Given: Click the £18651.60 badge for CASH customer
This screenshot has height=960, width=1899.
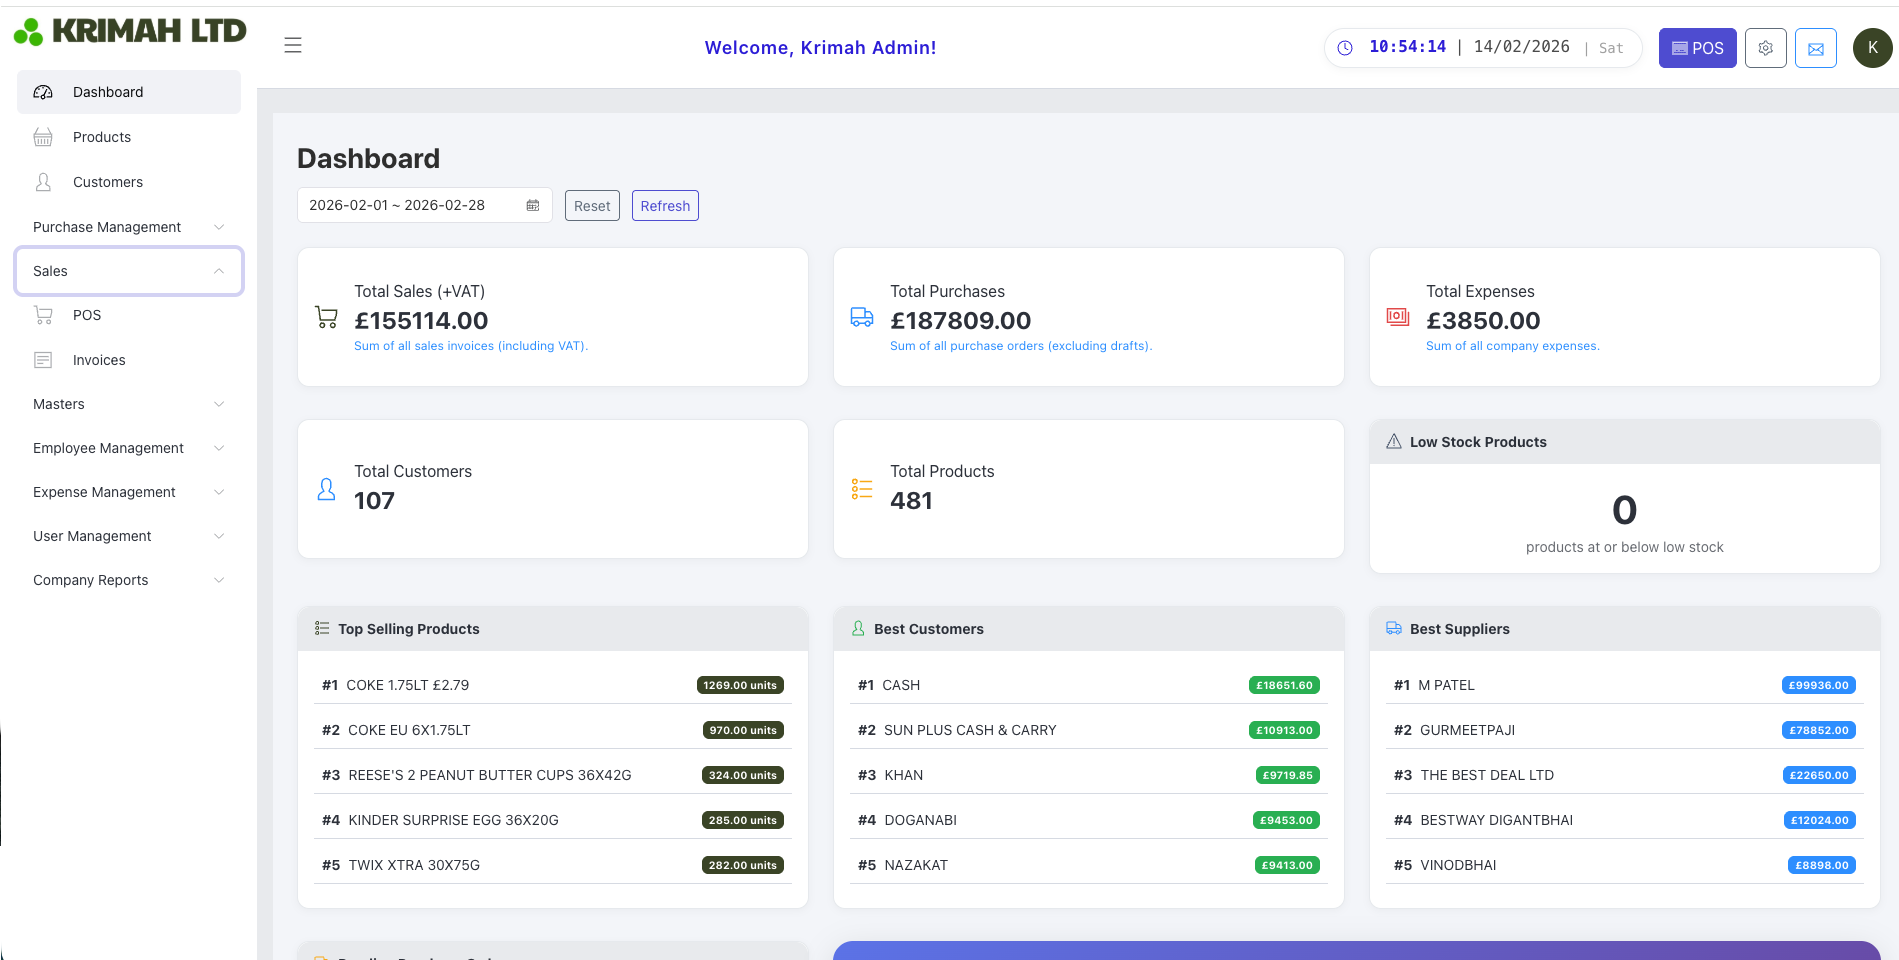Looking at the screenshot, I should tap(1285, 685).
